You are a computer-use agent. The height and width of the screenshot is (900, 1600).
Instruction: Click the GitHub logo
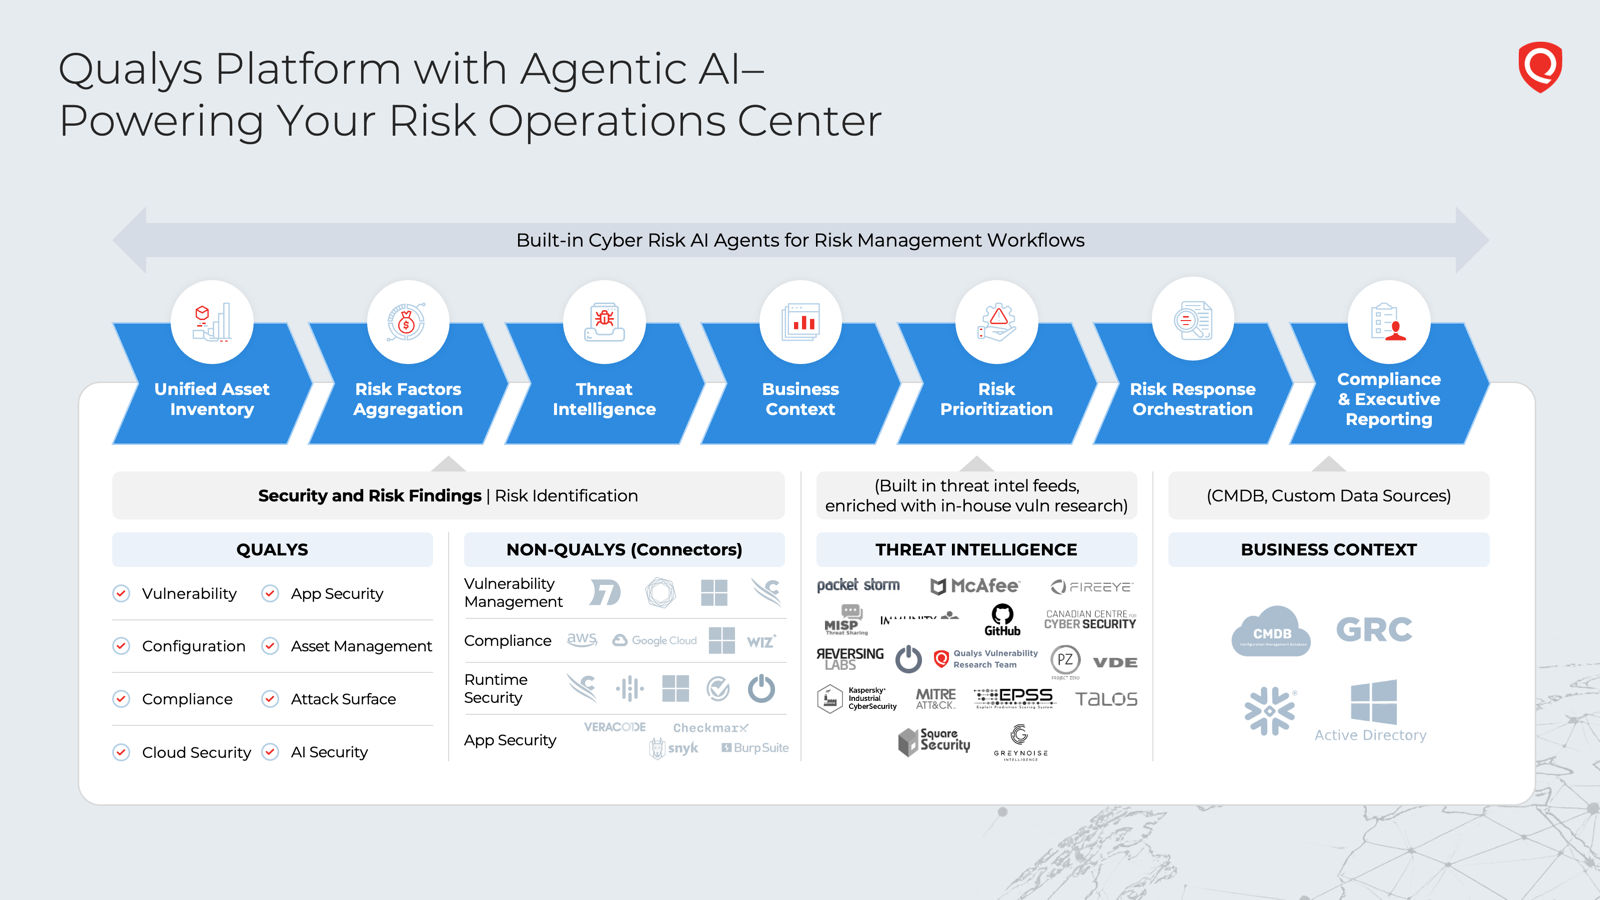click(x=1002, y=620)
